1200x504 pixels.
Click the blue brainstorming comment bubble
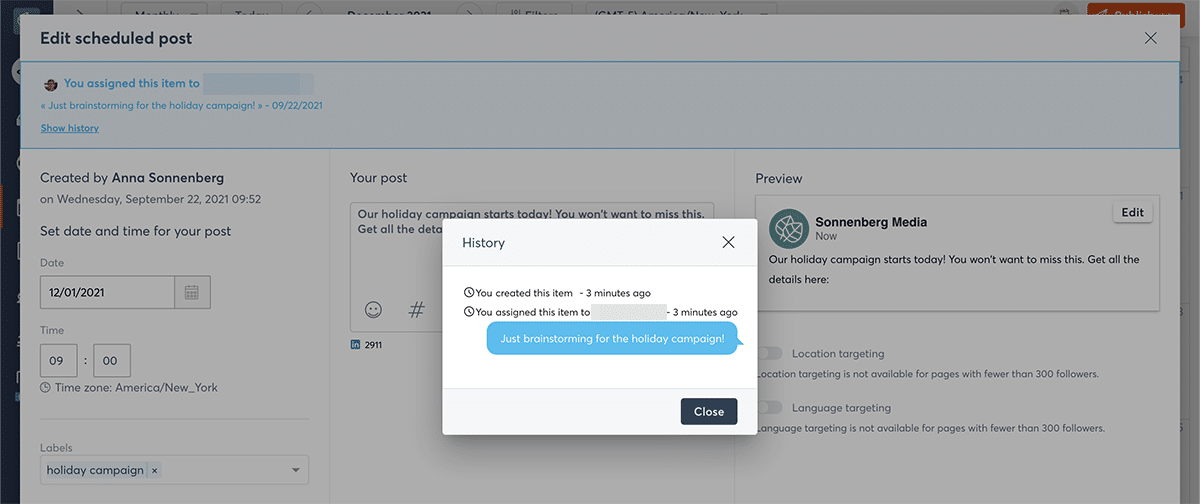point(612,338)
